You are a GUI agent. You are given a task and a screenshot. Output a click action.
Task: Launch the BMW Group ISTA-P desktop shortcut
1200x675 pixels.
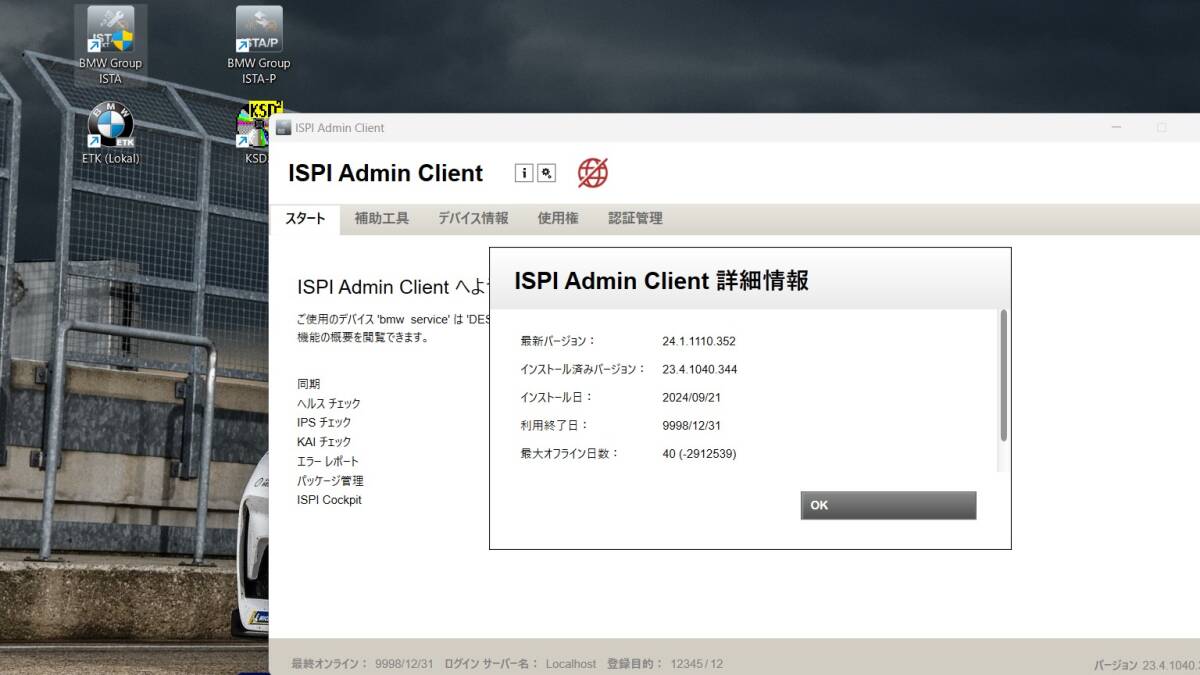(259, 46)
